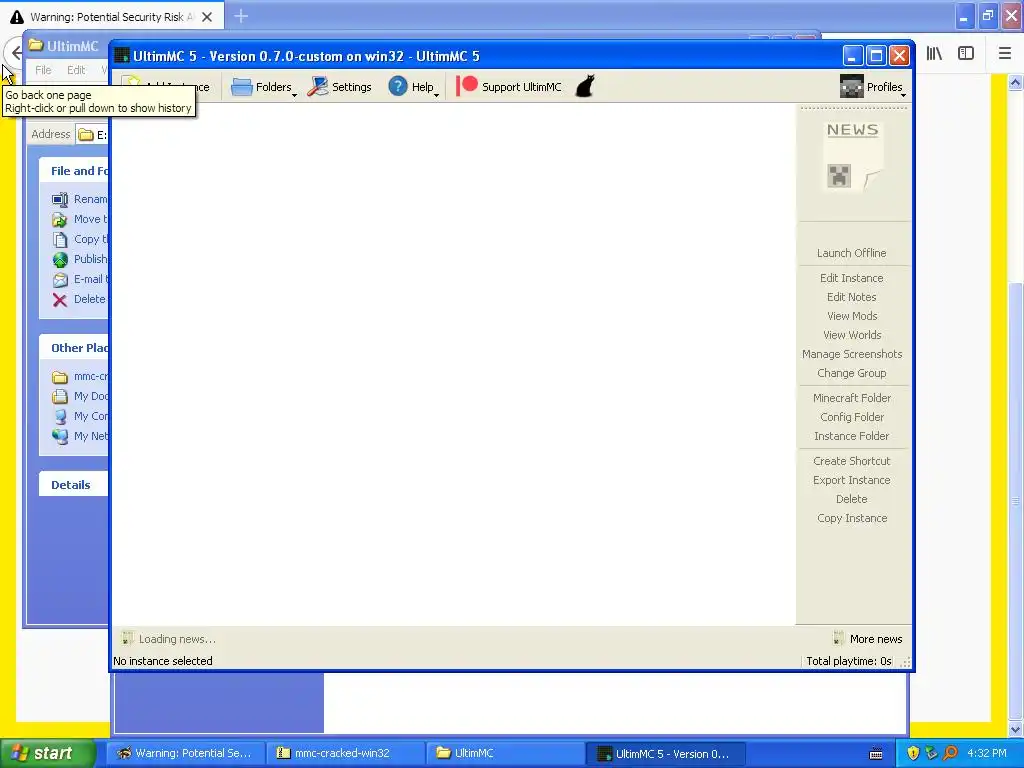Click the security shield tray icon

913,753
